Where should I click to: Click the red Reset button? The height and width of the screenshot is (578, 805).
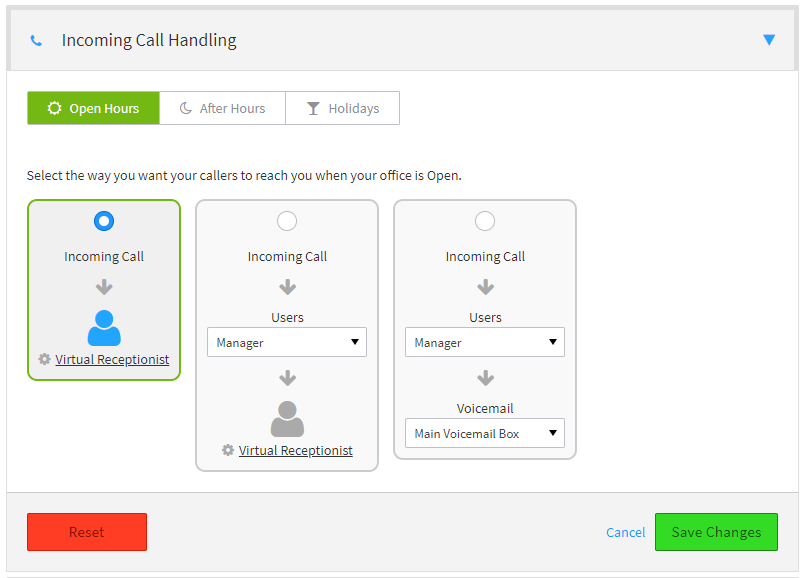pyautogui.click(x=87, y=532)
